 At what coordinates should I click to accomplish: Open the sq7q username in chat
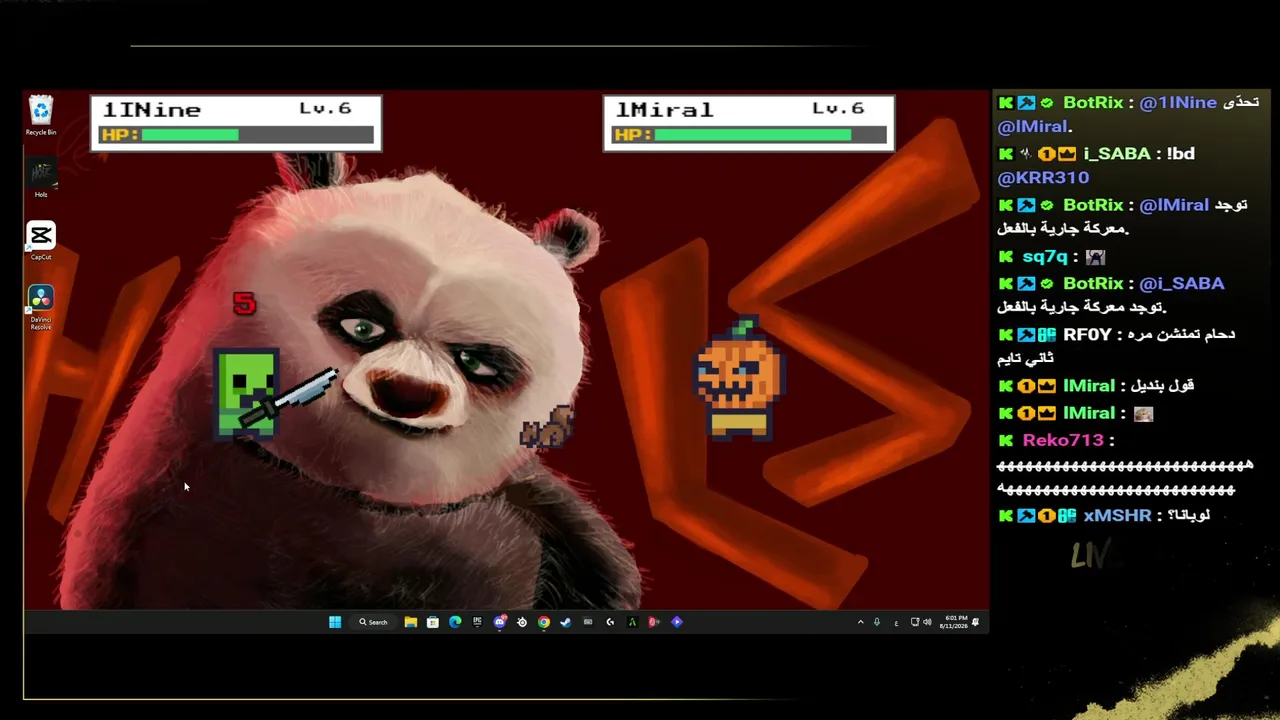pos(1045,257)
